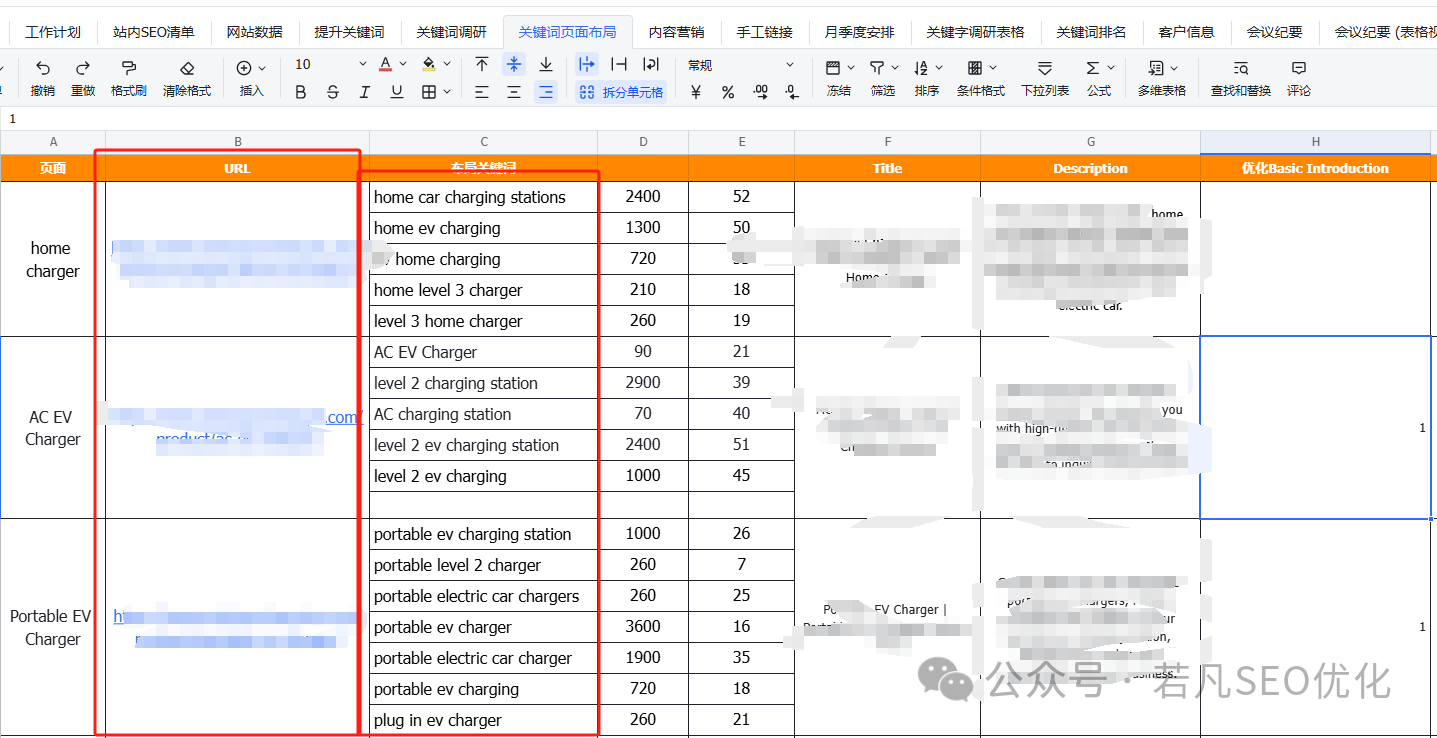The image size is (1437, 738).
Task: Apply strikethrough formatting
Action: tap(333, 92)
